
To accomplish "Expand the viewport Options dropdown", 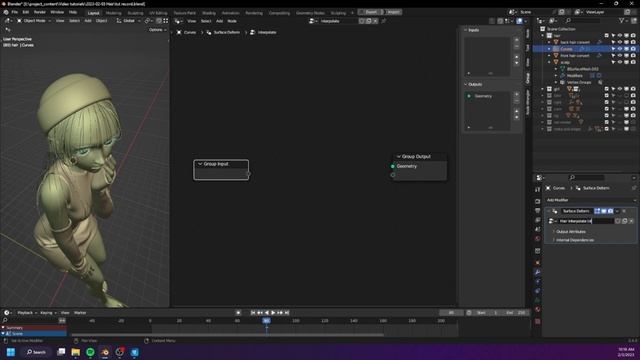I will (x=158, y=30).
